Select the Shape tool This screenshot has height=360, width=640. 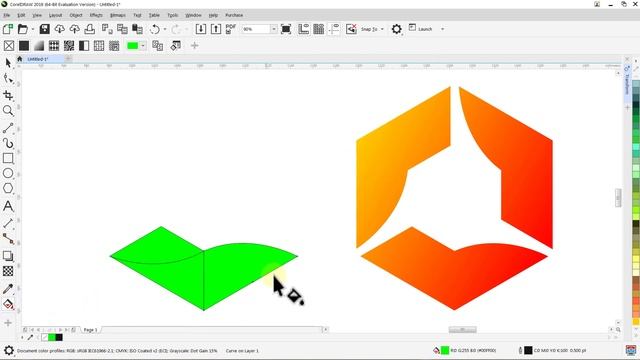tap(8, 78)
